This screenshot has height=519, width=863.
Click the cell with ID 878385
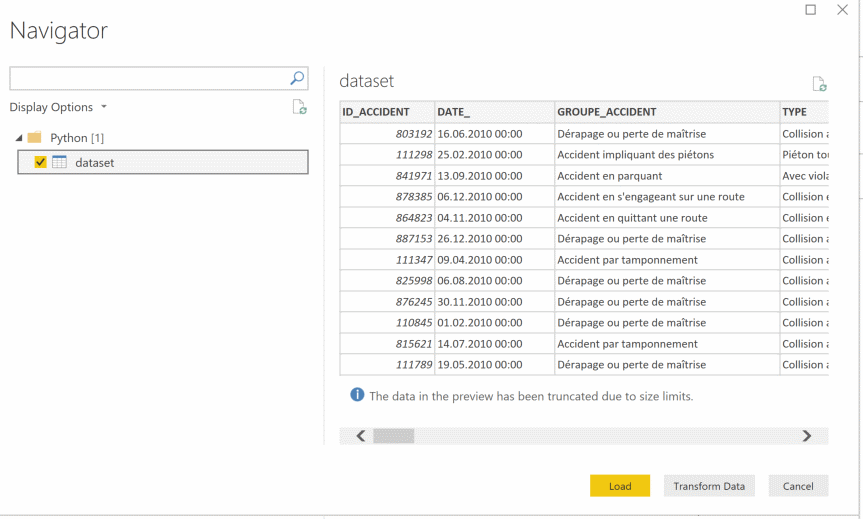click(x=387, y=196)
